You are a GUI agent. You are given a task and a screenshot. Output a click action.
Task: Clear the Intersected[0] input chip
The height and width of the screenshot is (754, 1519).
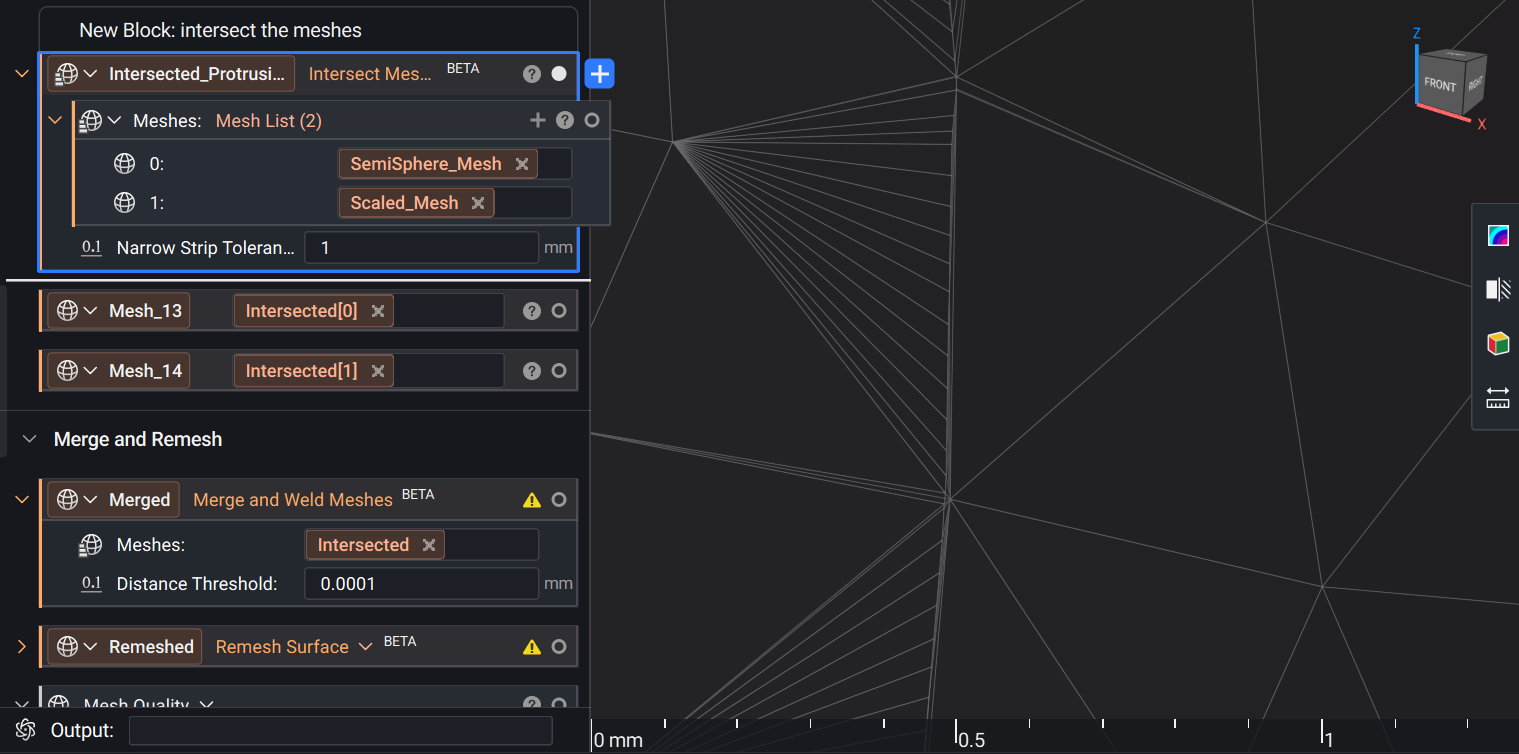[x=378, y=311]
